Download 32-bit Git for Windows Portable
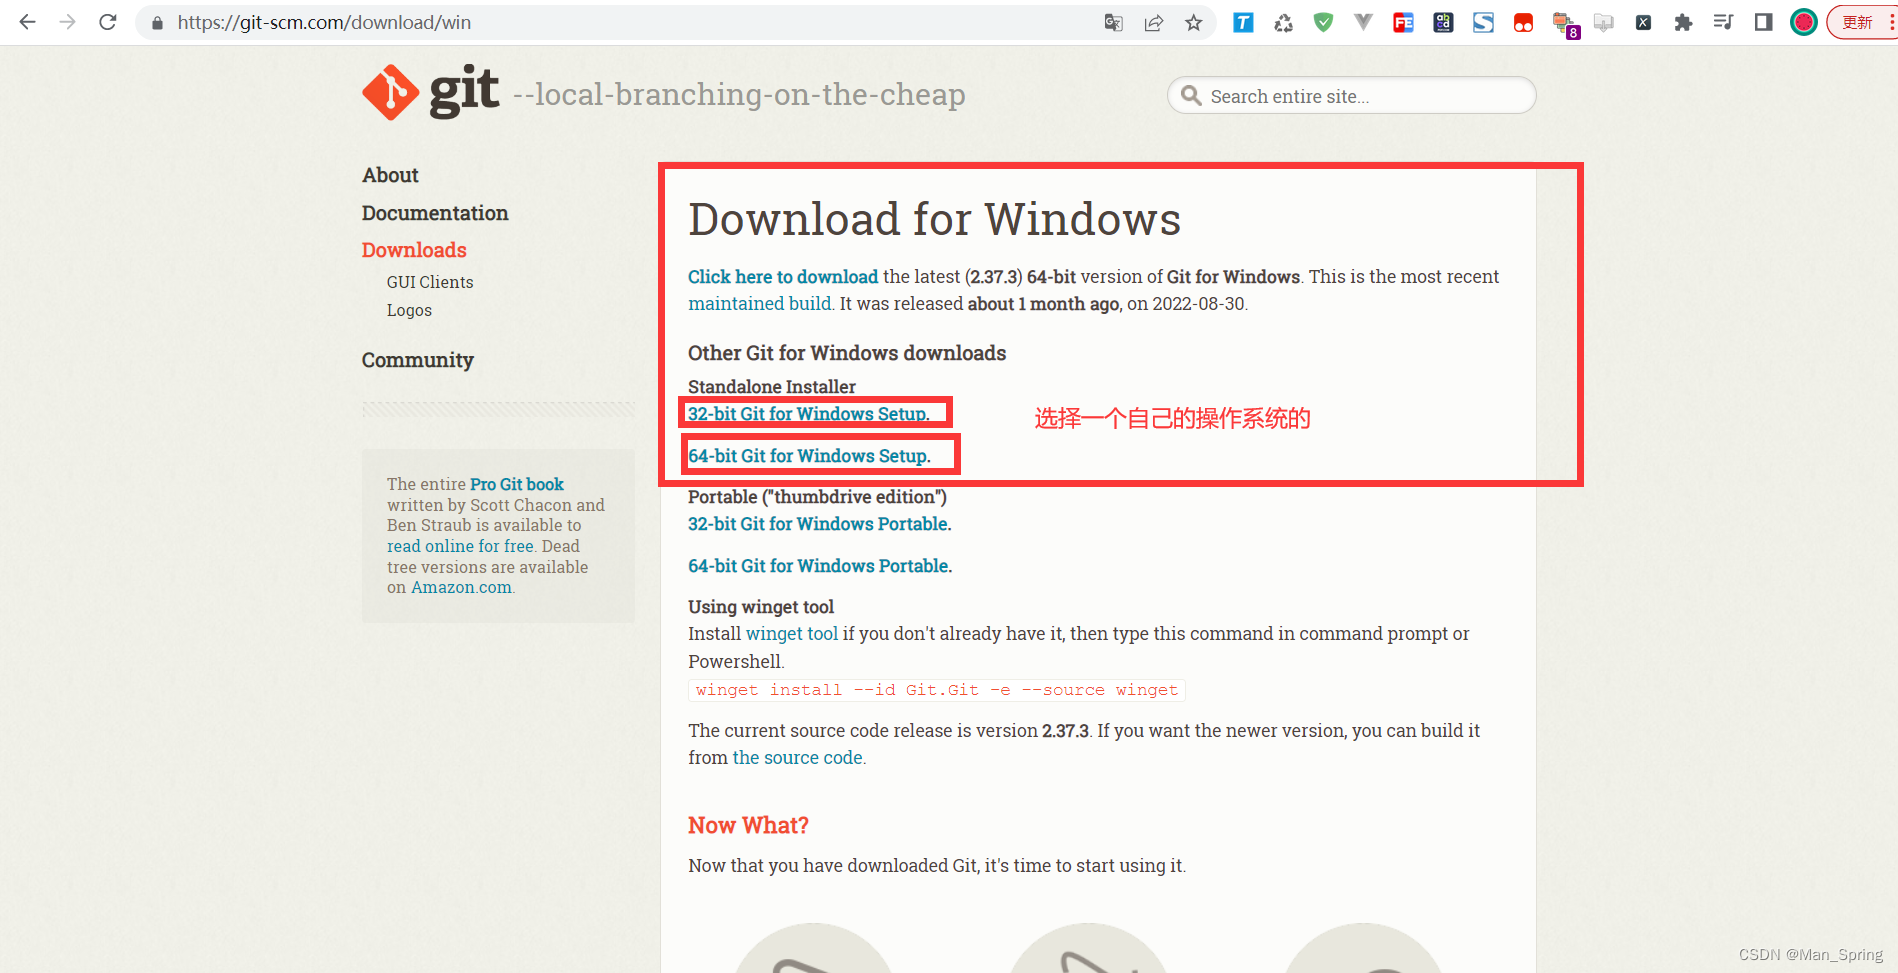This screenshot has height=973, width=1898. pos(820,524)
